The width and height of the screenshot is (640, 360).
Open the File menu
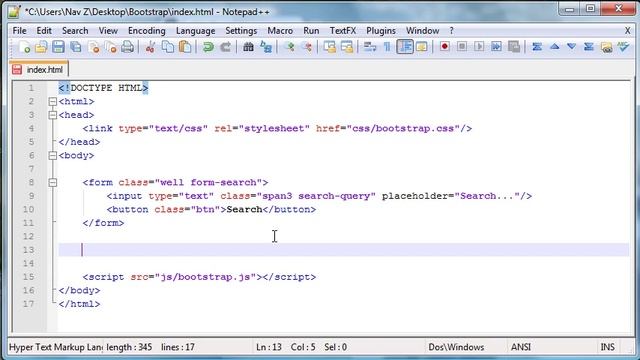point(19,31)
